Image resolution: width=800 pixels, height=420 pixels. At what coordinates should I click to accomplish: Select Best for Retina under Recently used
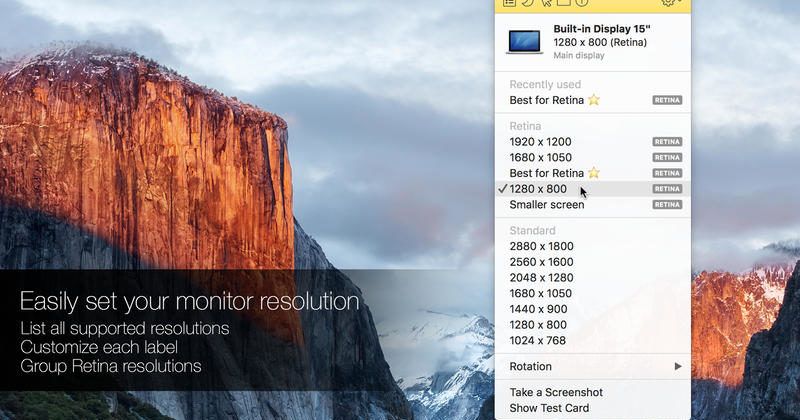tap(593, 100)
